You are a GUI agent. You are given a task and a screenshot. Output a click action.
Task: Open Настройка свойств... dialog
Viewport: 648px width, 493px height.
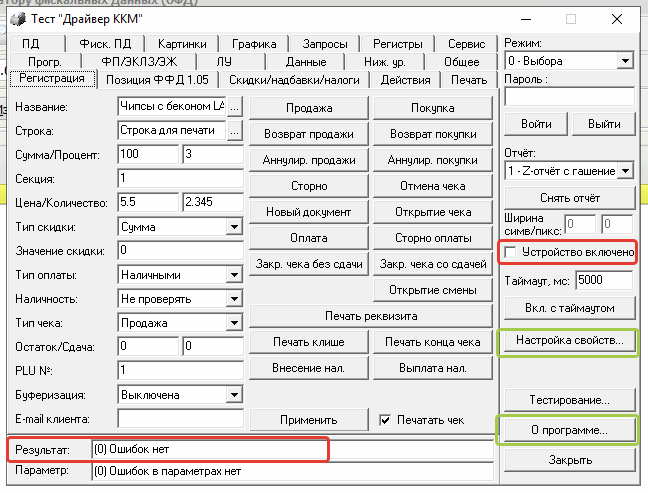pos(570,341)
